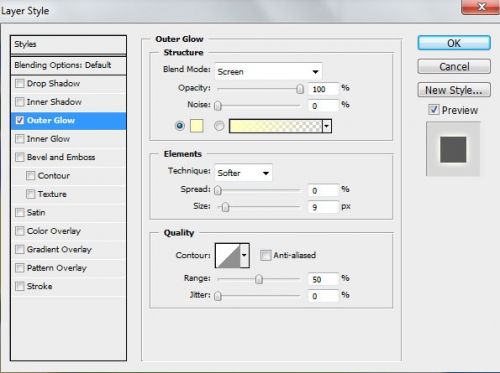Expand the Contour picker dropdown arrow
Screen dimensions: 500x373
[x=245, y=255]
